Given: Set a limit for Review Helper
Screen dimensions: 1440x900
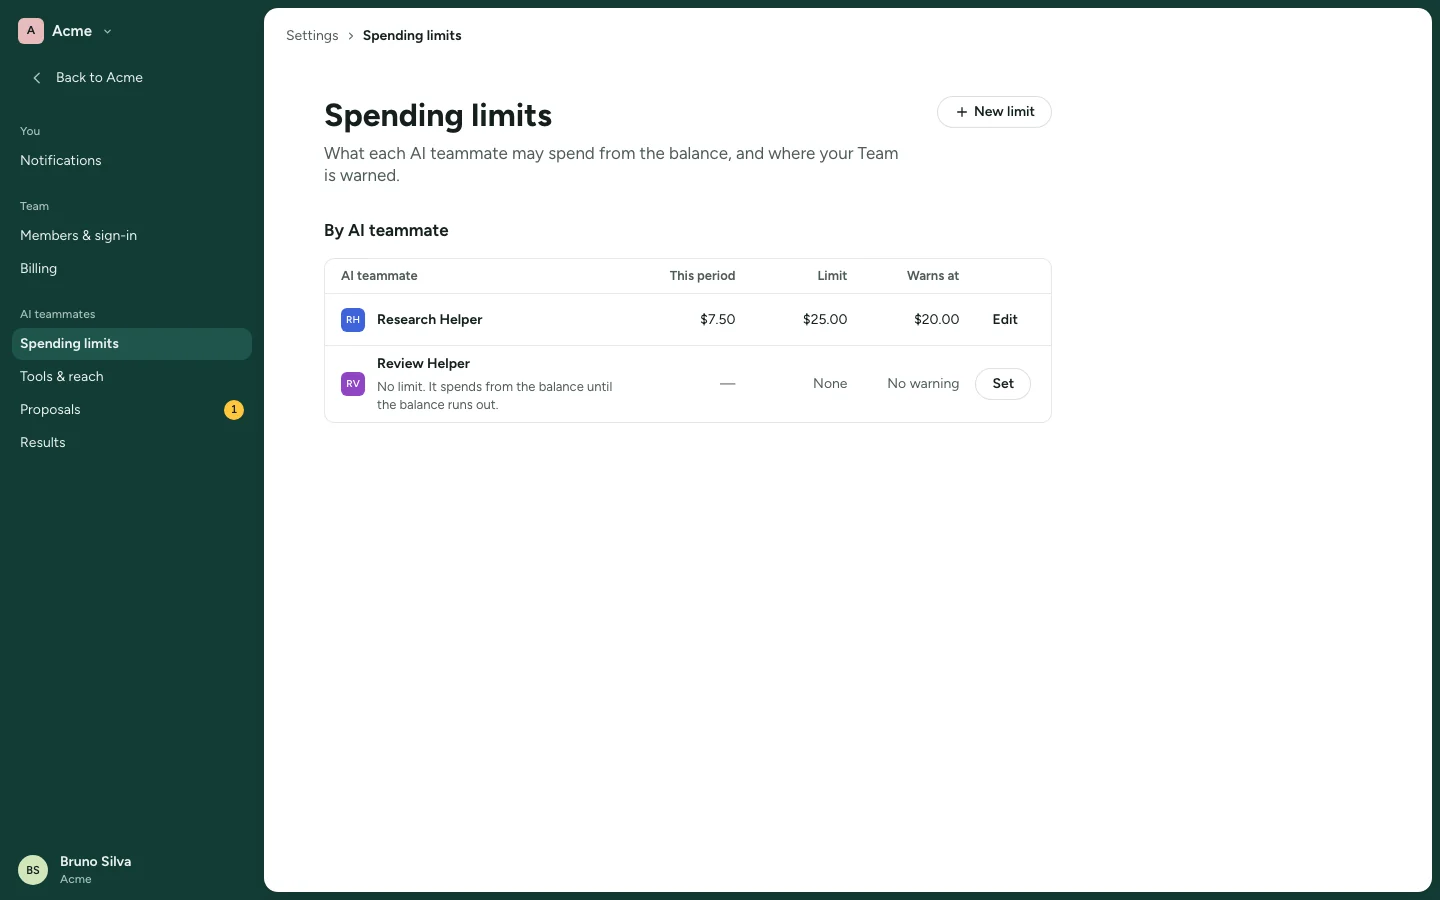Looking at the screenshot, I should [1003, 384].
